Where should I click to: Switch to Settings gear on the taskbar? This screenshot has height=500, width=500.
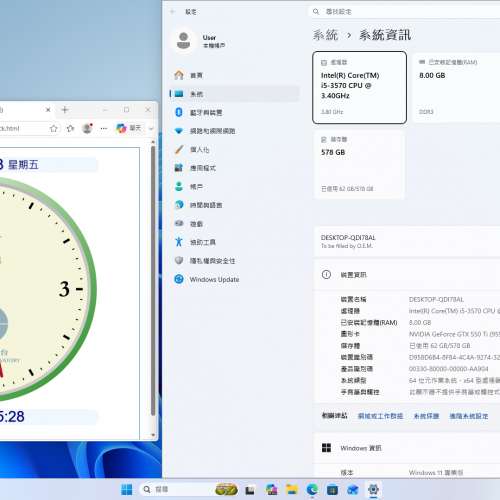373,489
